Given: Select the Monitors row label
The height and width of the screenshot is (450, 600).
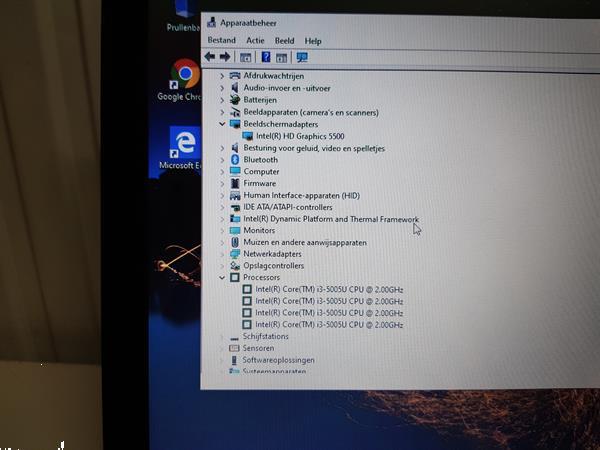Looking at the screenshot, I should click(259, 230).
